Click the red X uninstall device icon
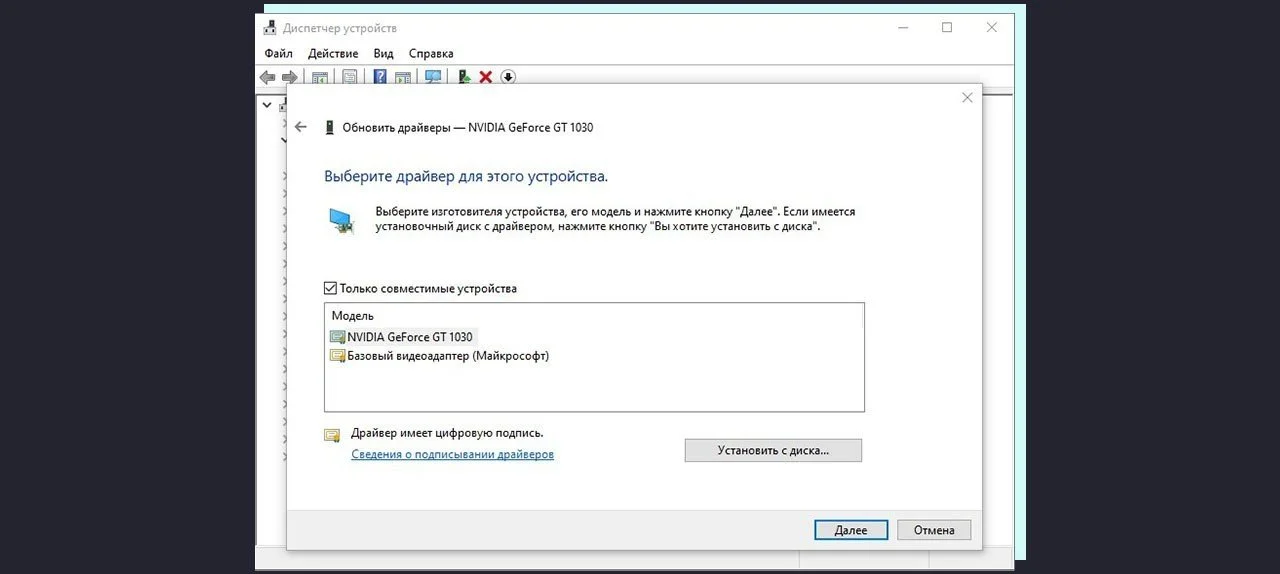 coord(486,77)
